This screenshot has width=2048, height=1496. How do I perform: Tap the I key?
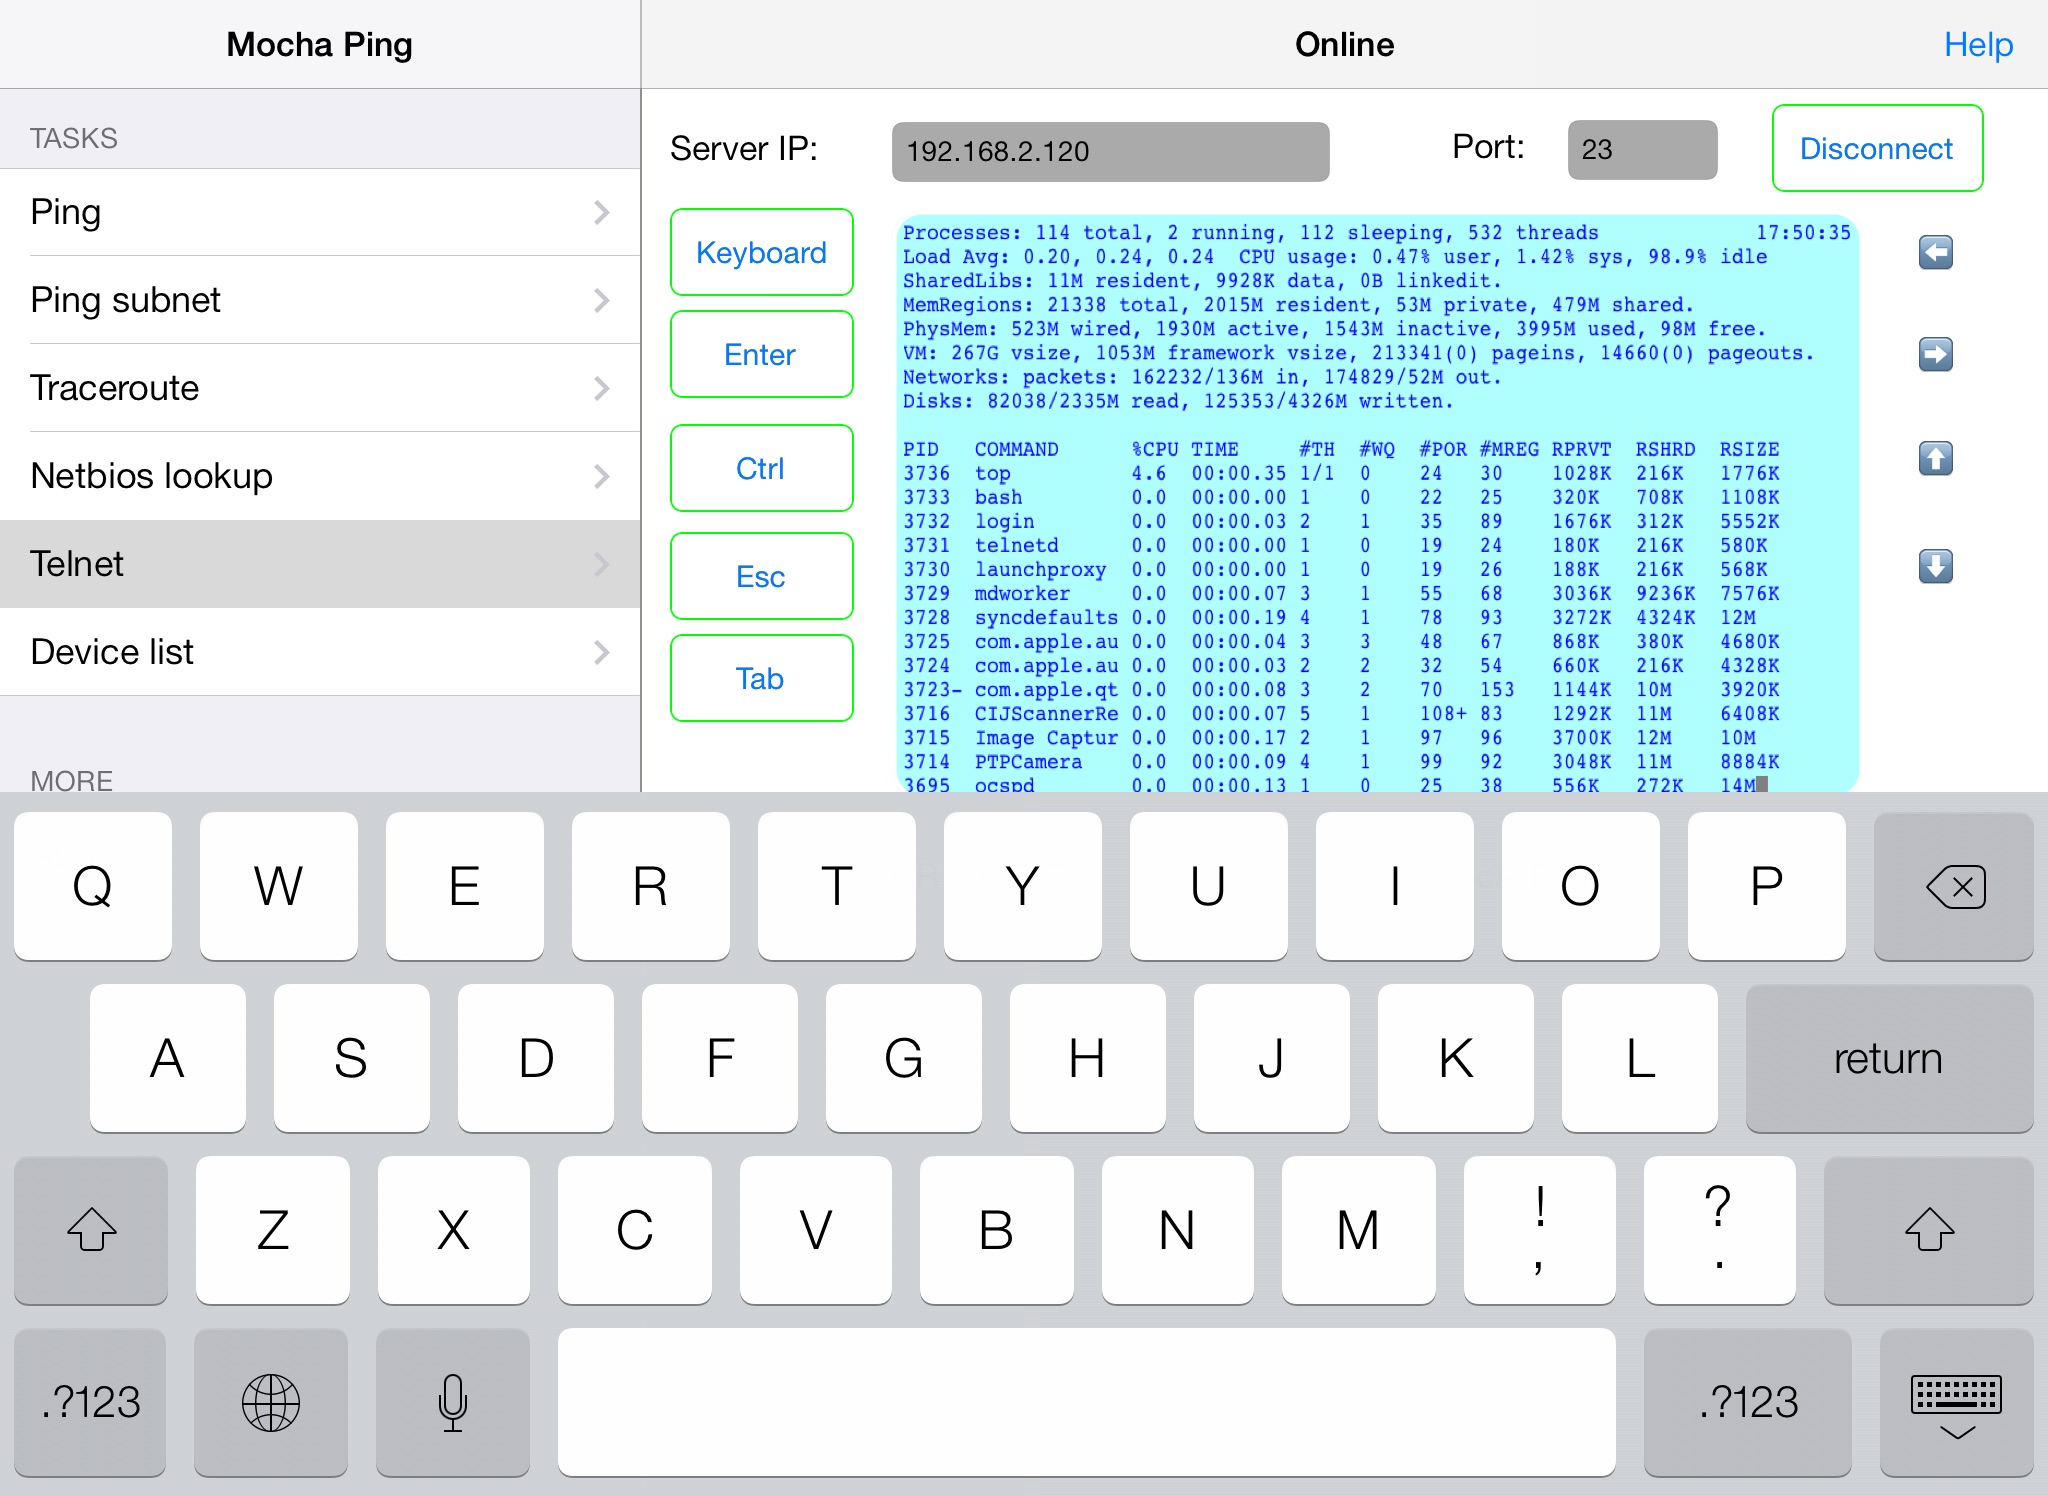1395,886
